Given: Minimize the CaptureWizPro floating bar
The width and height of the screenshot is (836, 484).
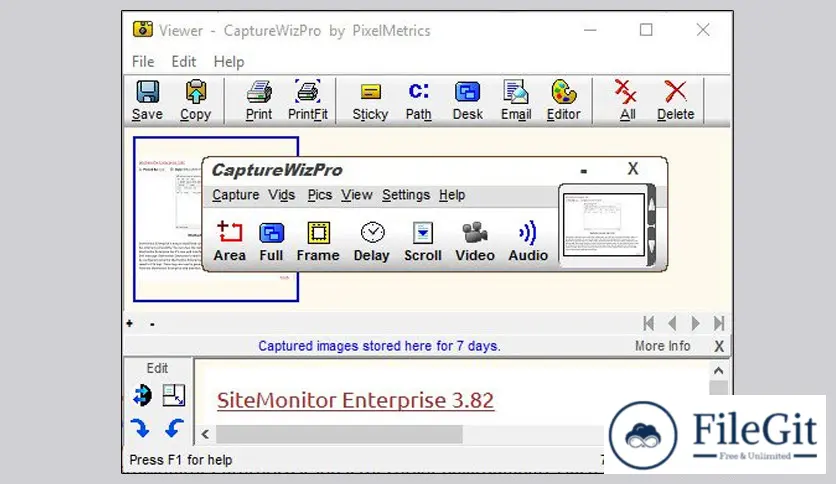Looking at the screenshot, I should coord(584,171).
